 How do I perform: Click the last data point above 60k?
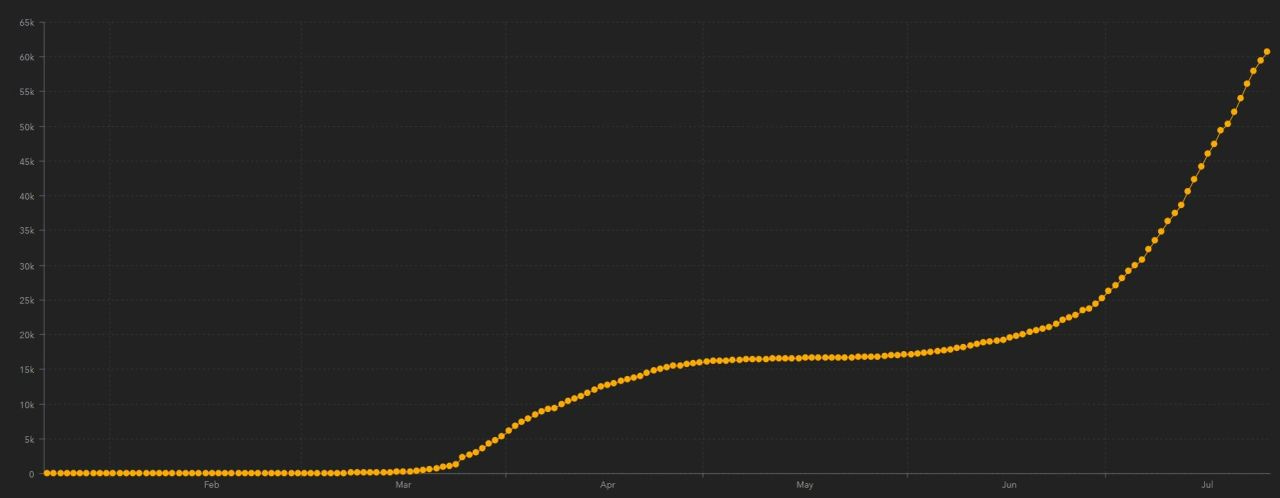[x=1267, y=52]
